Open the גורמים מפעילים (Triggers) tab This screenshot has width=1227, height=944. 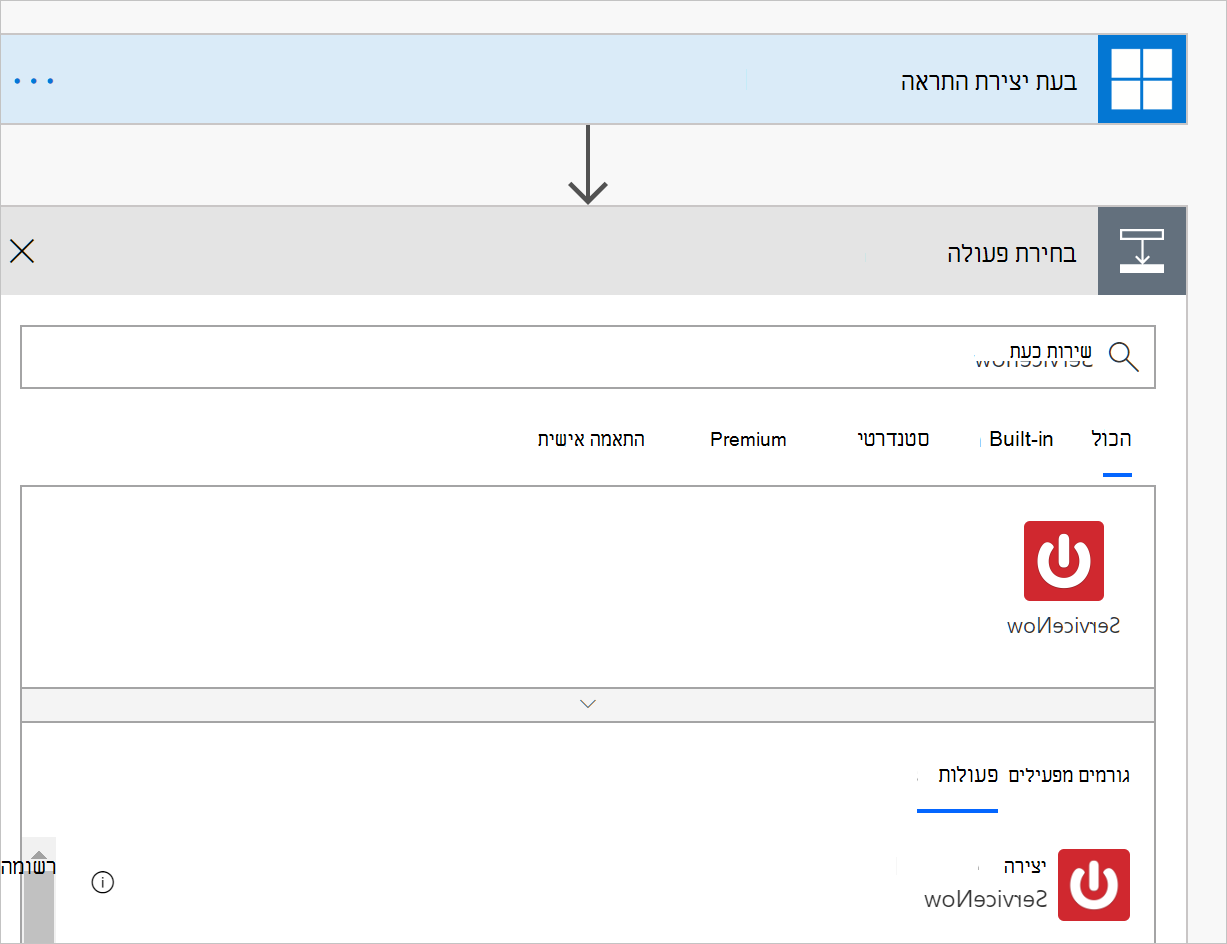[1069, 775]
